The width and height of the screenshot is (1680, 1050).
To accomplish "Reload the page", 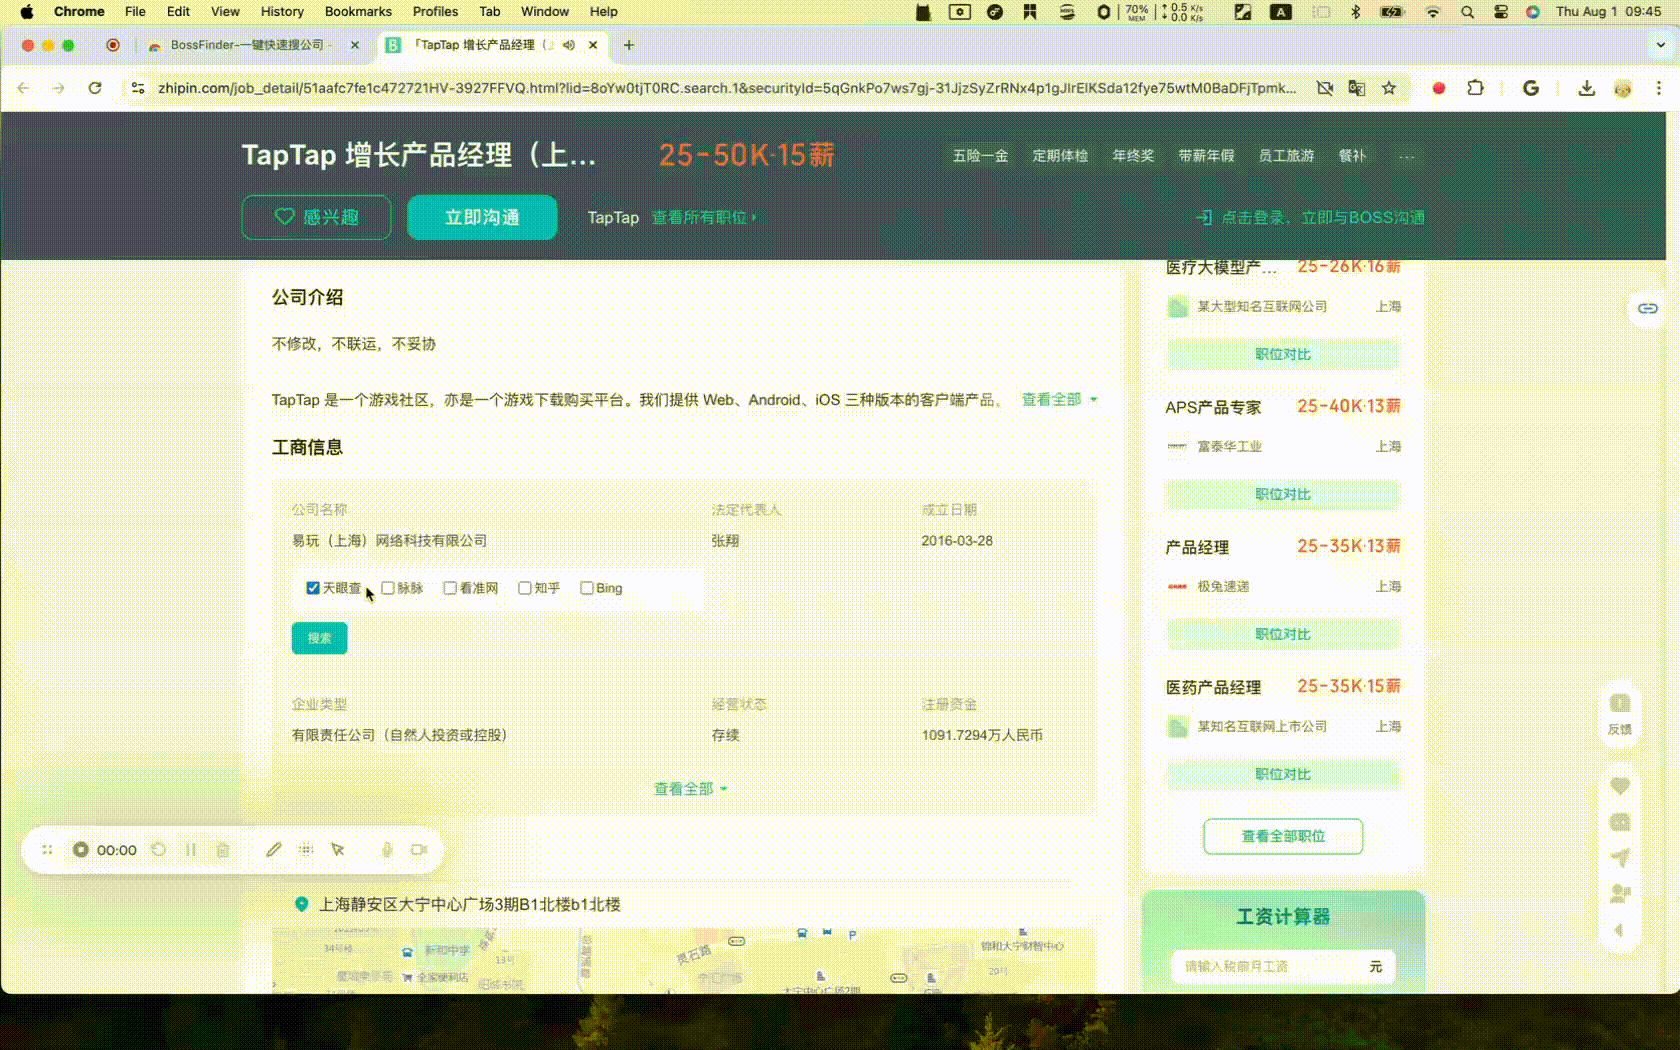I will pyautogui.click(x=95, y=88).
